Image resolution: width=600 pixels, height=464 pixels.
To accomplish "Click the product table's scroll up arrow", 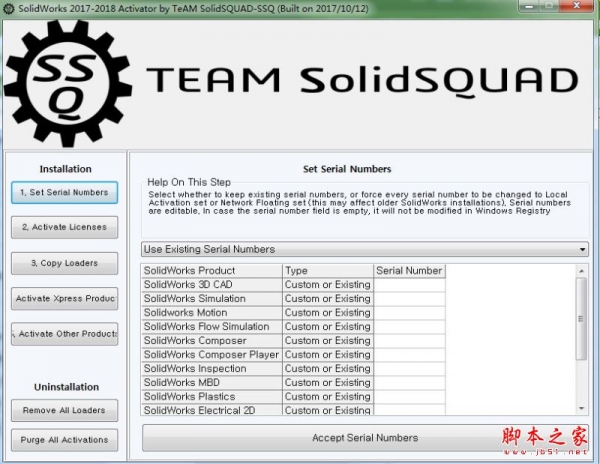I will point(581,271).
